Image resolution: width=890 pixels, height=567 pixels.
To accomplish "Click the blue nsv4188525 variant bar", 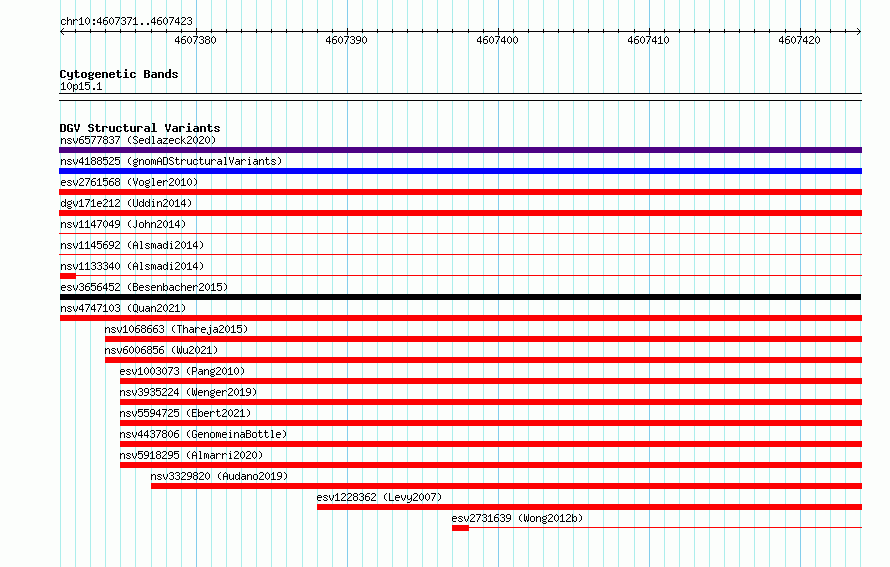I will tap(460, 171).
